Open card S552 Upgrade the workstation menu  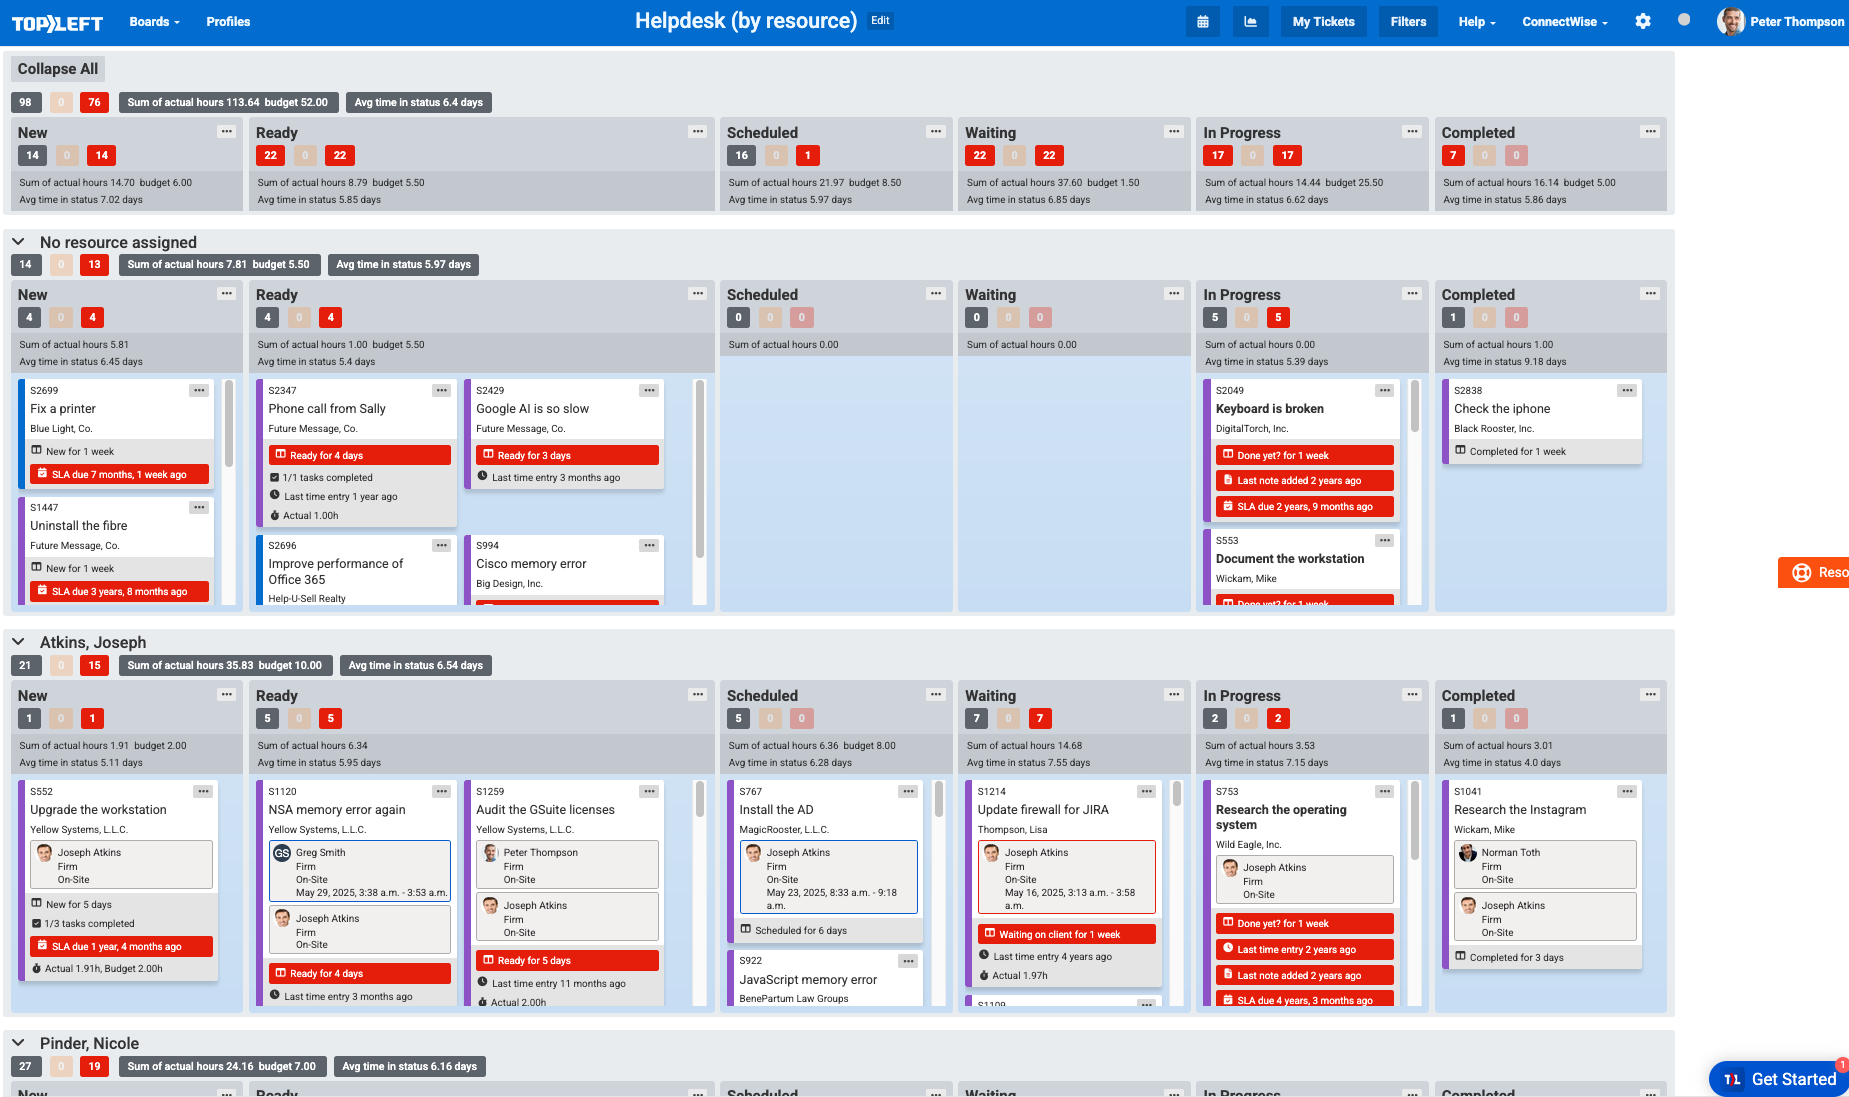pyautogui.click(x=203, y=791)
